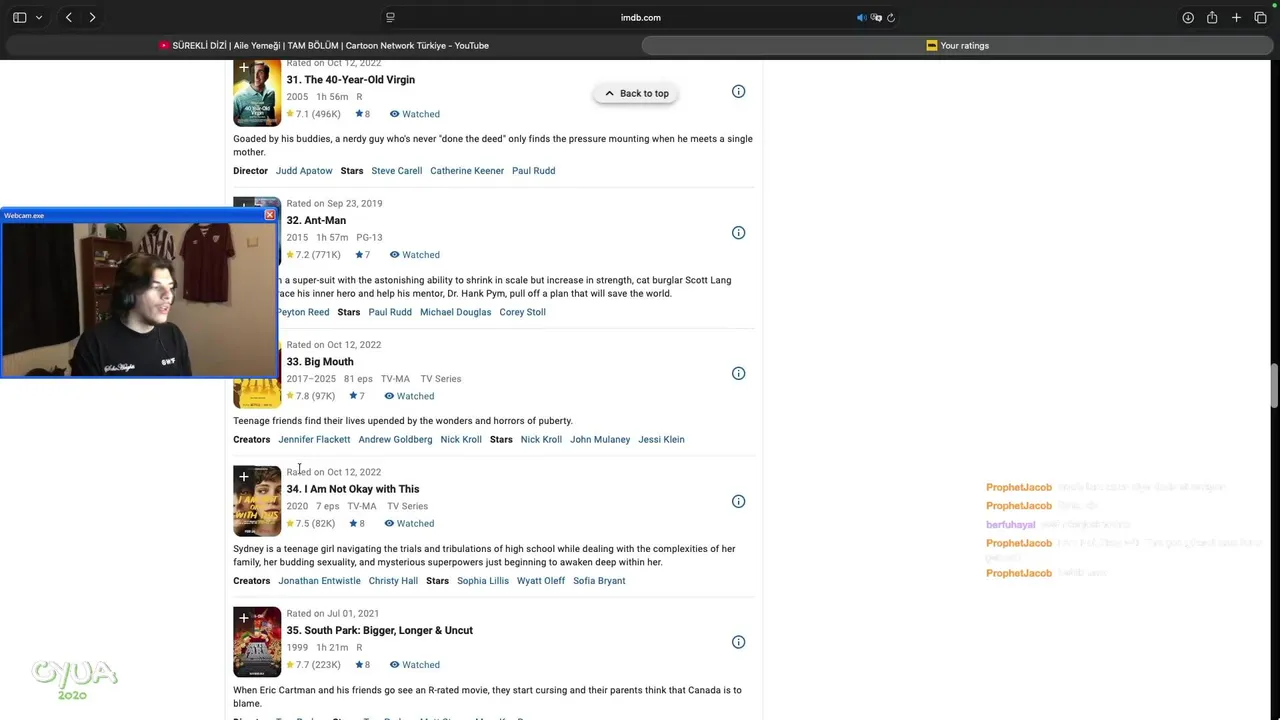Open the page reader menu icon
The image size is (1280, 720).
tap(390, 17)
